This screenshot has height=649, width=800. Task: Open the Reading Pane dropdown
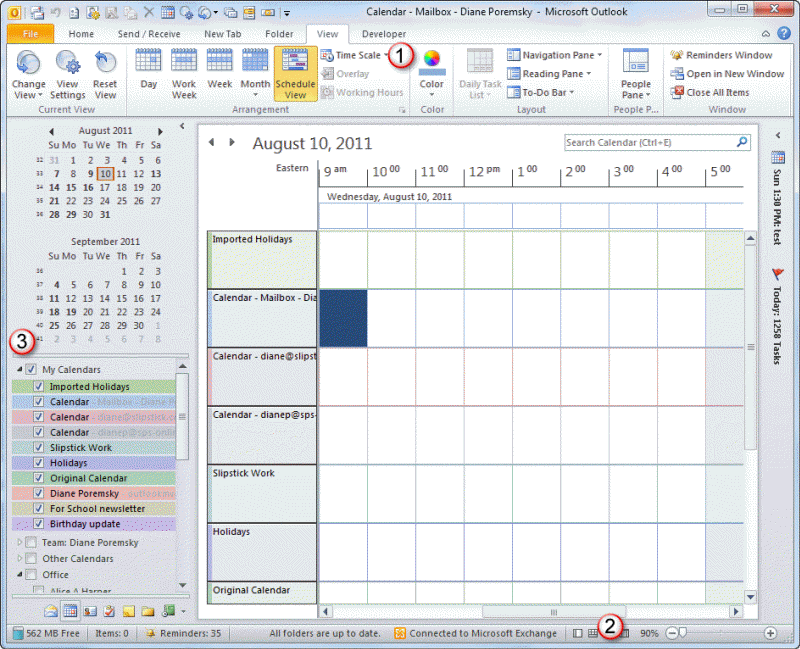pos(549,74)
